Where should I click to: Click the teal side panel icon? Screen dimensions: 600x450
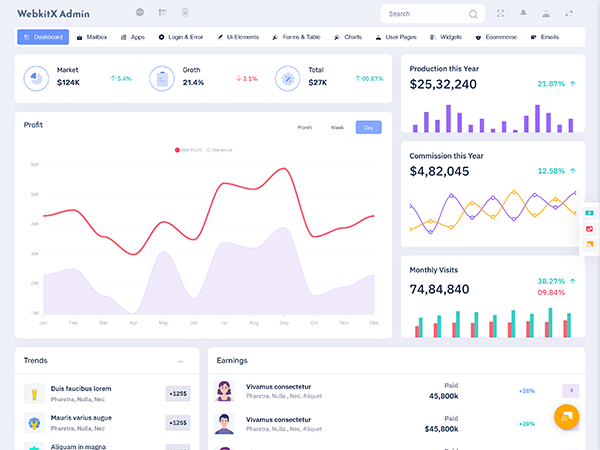click(590, 213)
